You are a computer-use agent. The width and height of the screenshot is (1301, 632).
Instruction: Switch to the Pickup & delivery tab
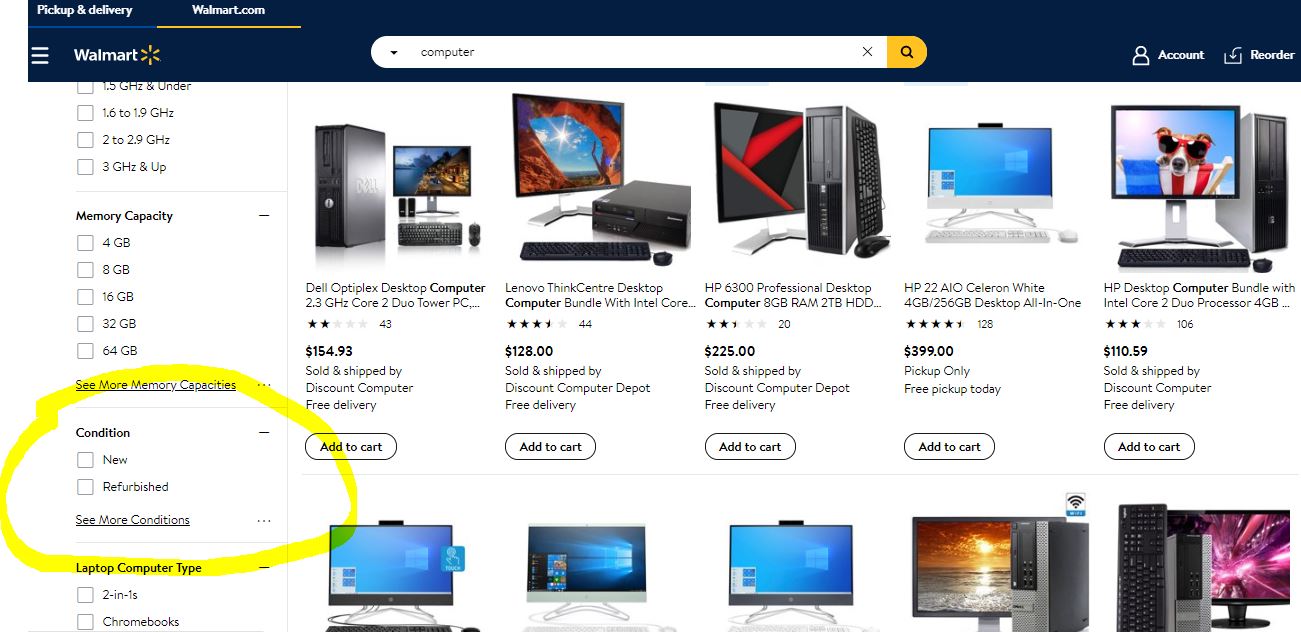(84, 10)
